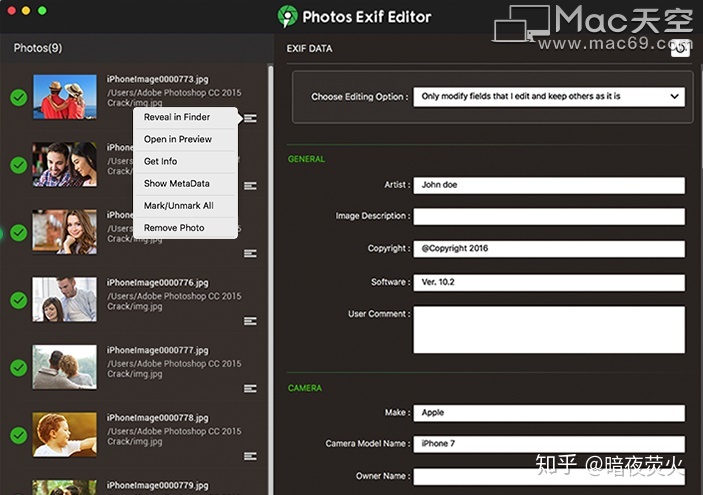Screen dimensions: 703x495
Task: Open options icon beside the smiling woman photo
Action: point(250,253)
